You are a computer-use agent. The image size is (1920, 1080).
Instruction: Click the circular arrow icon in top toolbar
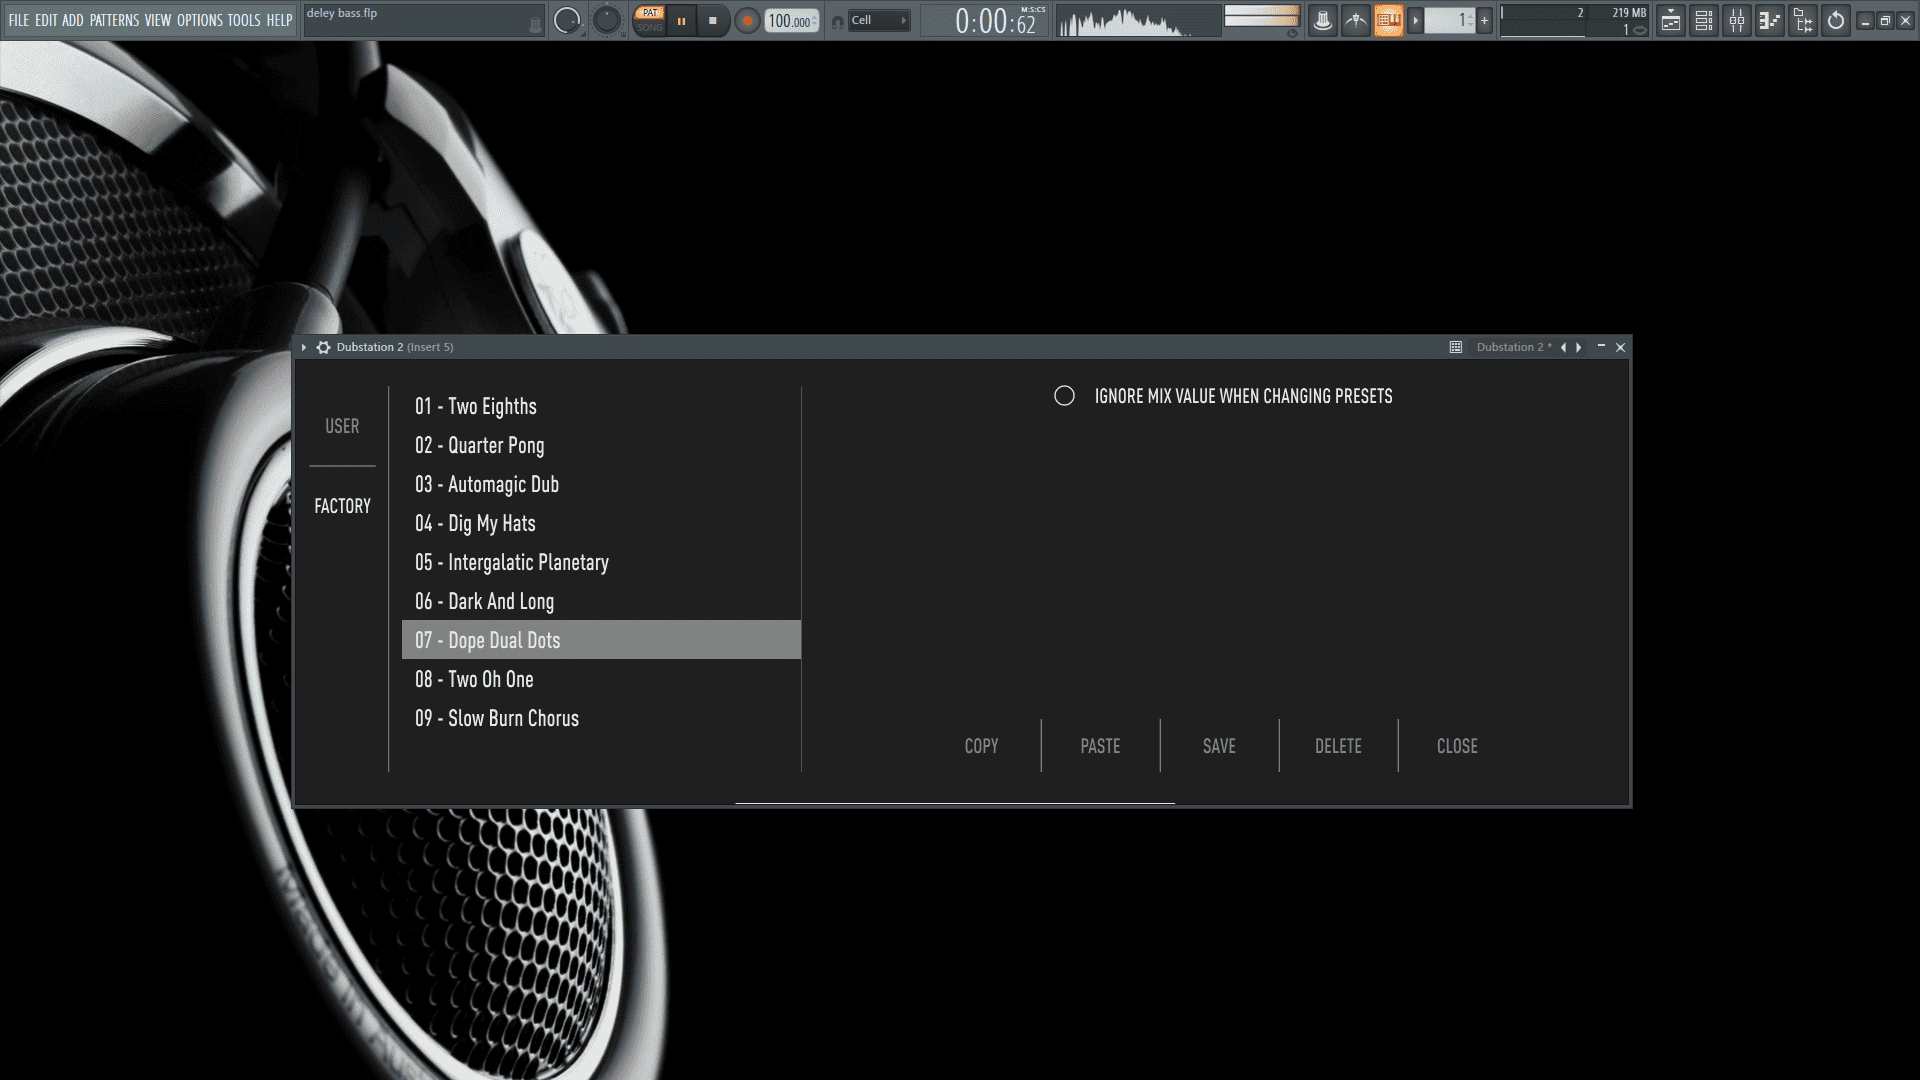1836,20
